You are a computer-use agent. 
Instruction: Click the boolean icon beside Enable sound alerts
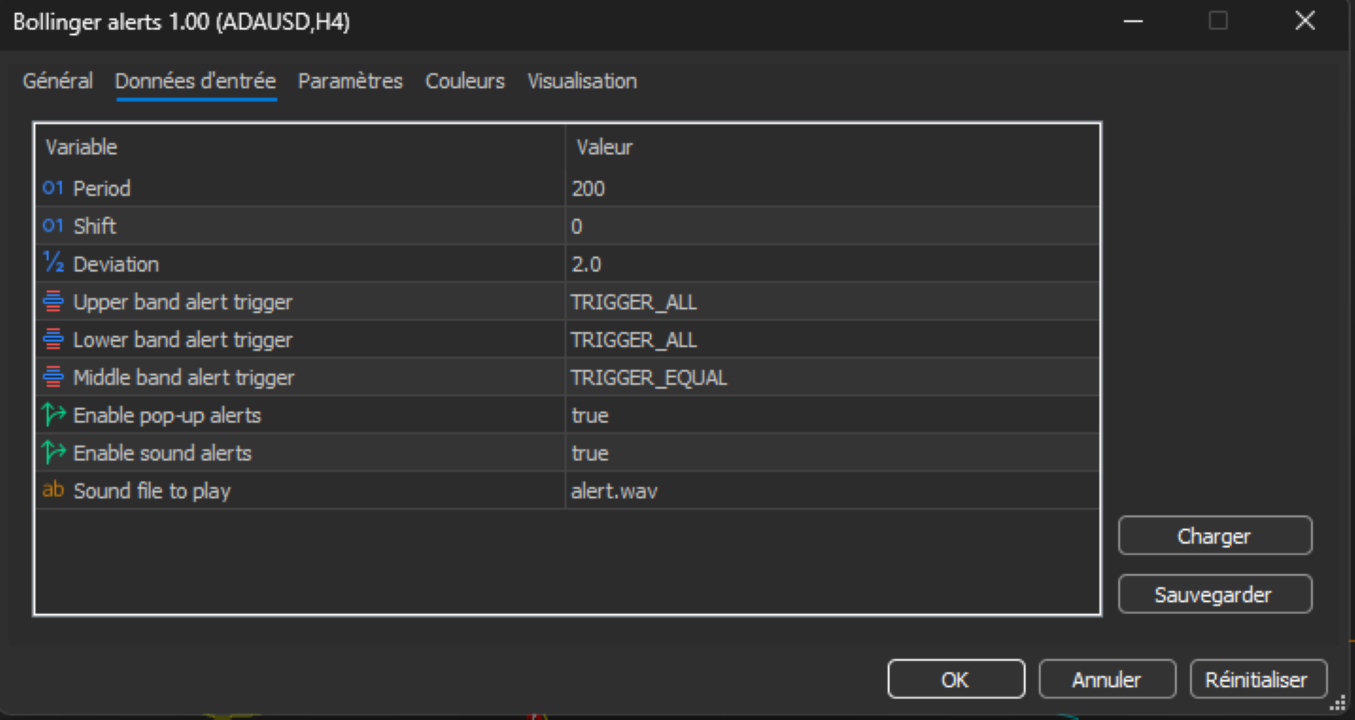(x=53, y=453)
